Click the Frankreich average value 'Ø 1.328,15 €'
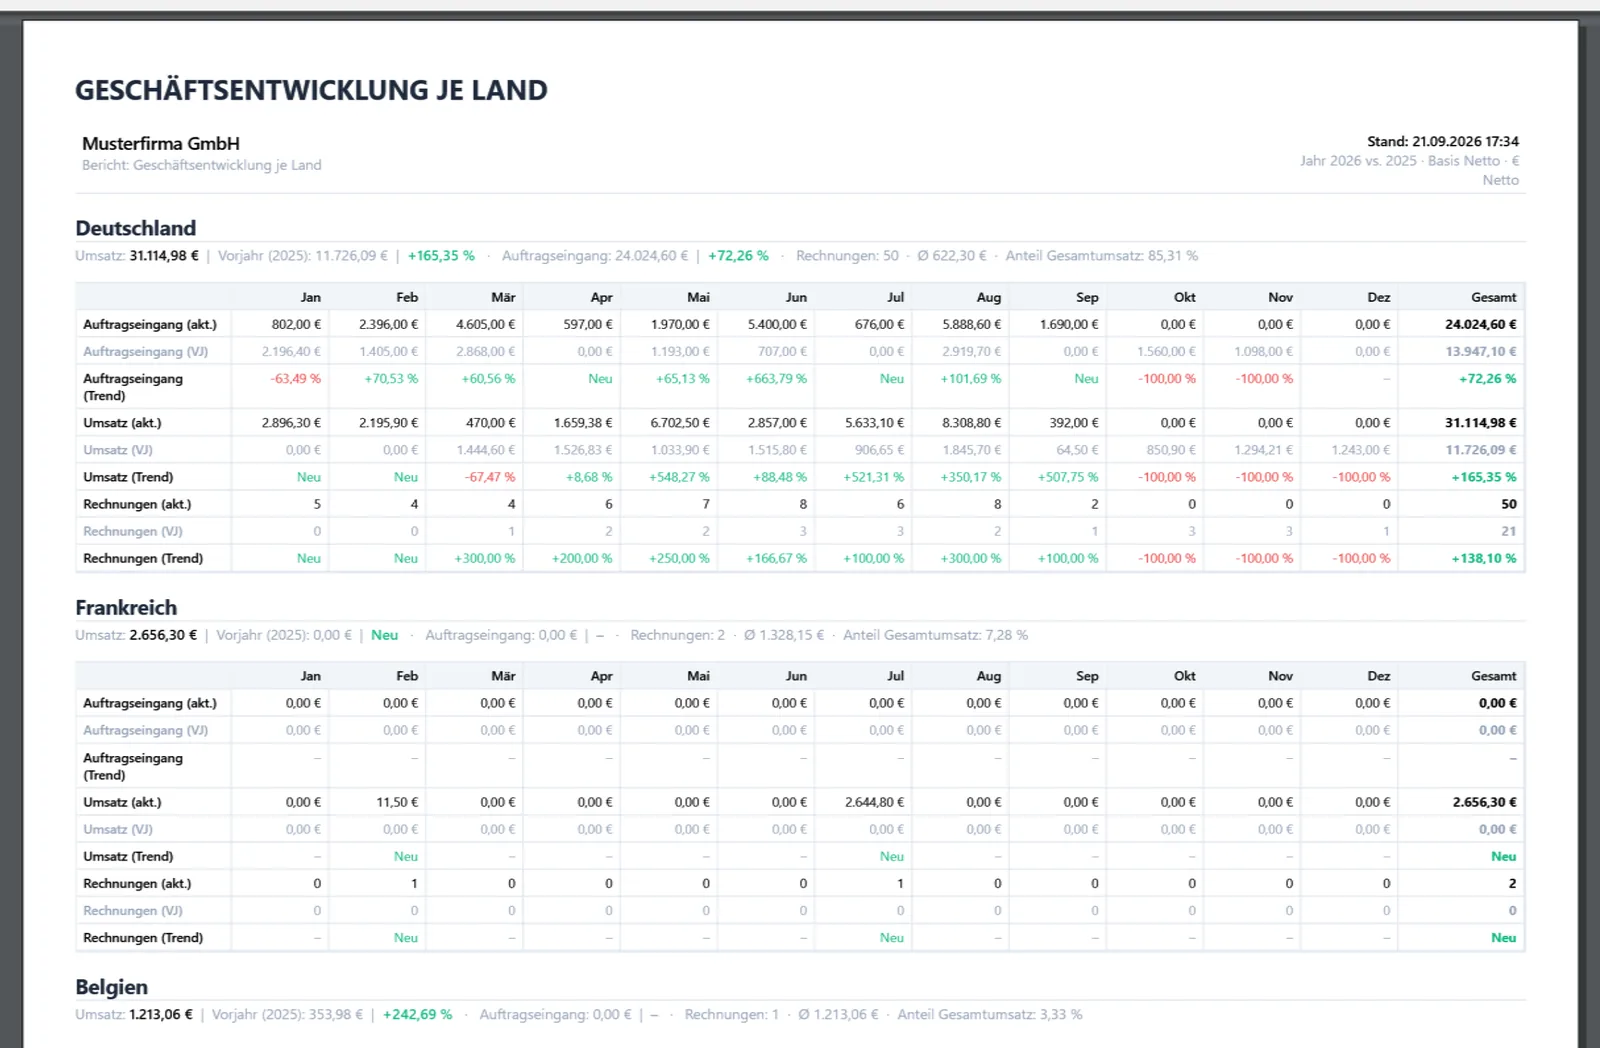The image size is (1600, 1048). (x=784, y=635)
